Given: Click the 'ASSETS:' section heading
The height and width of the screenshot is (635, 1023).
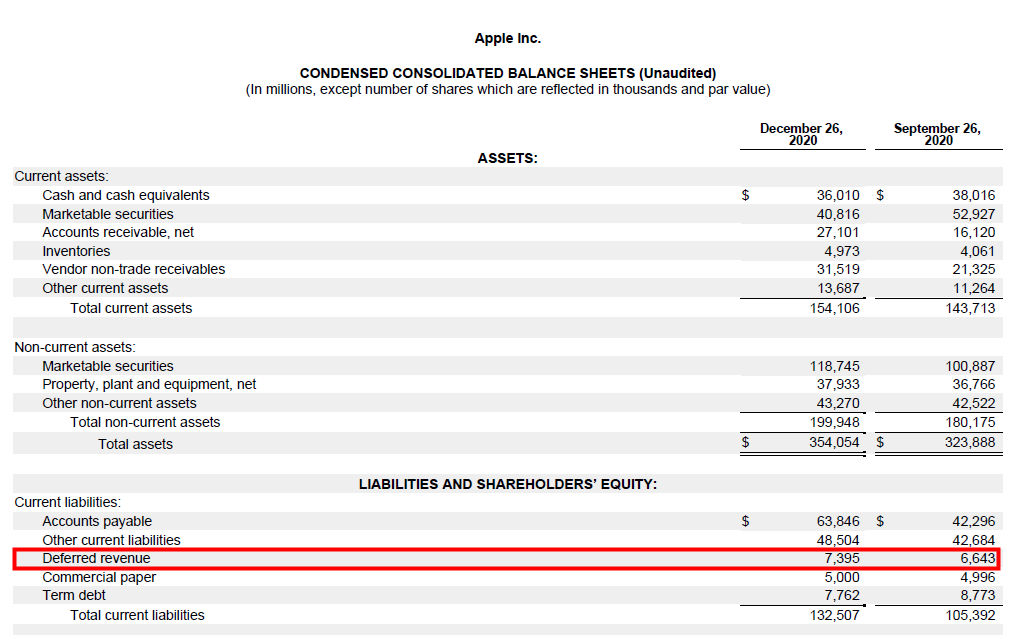Looking at the screenshot, I should (508, 159).
